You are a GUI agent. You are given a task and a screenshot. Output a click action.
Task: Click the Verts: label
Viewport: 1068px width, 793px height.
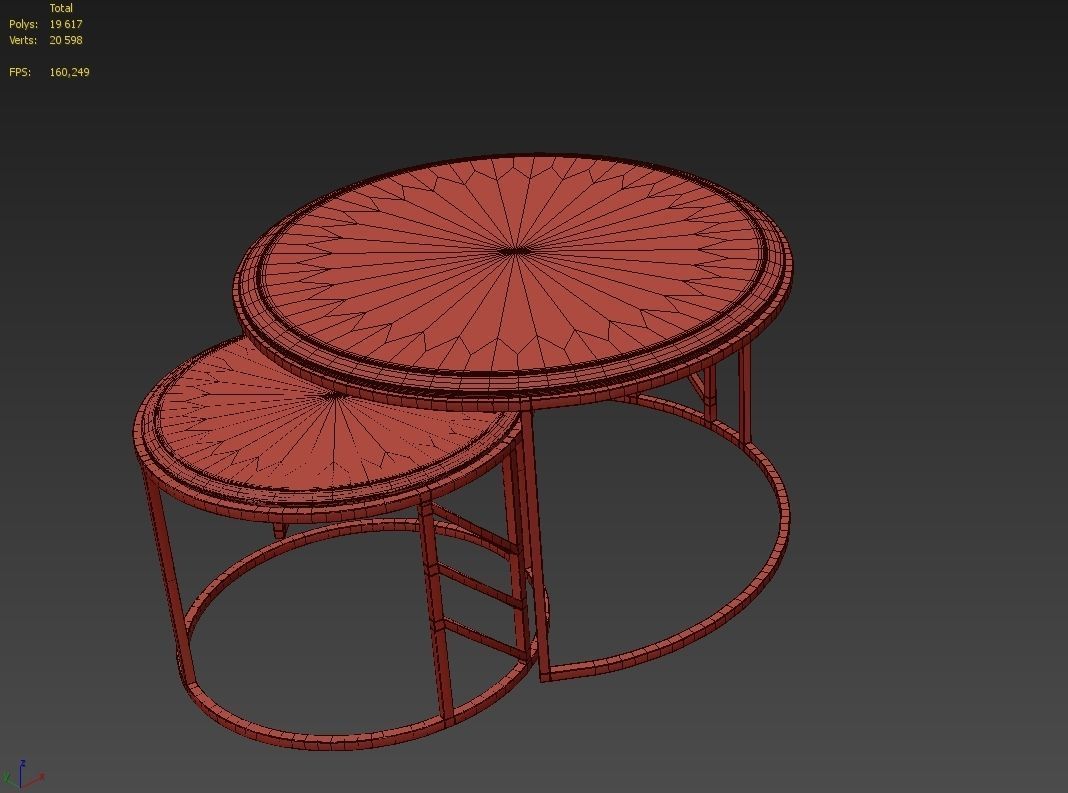23,40
